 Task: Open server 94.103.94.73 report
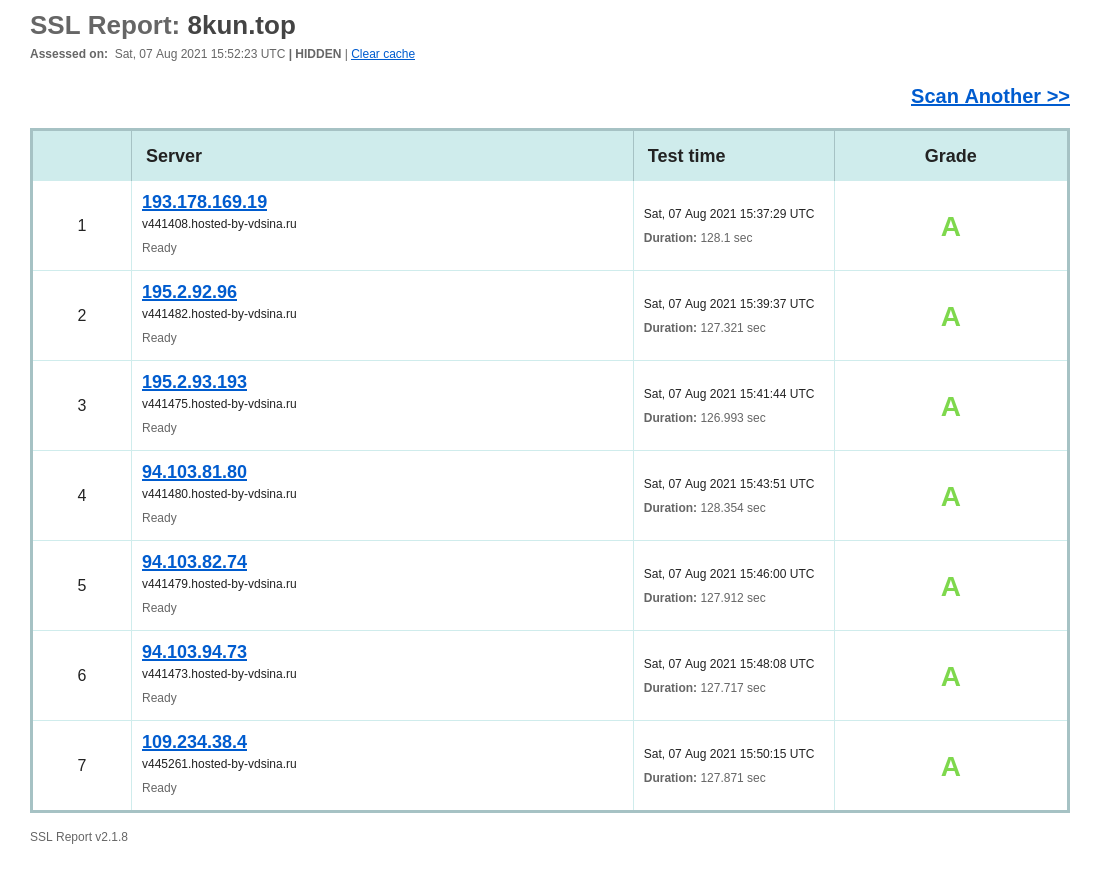click(194, 652)
